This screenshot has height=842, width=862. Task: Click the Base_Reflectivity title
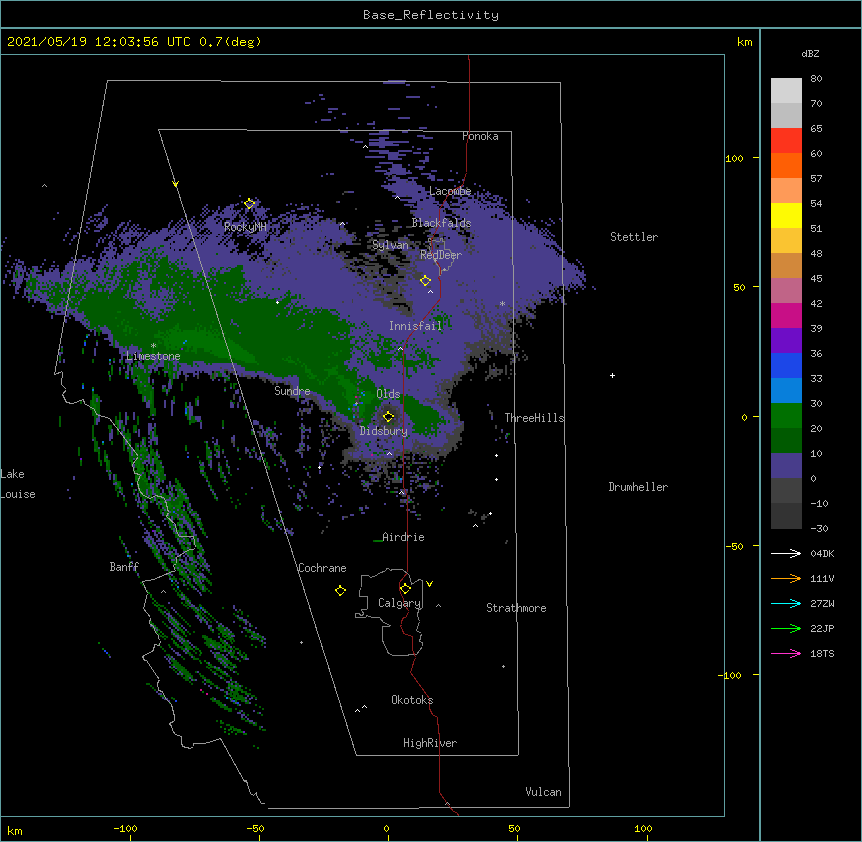pyautogui.click(x=431, y=15)
